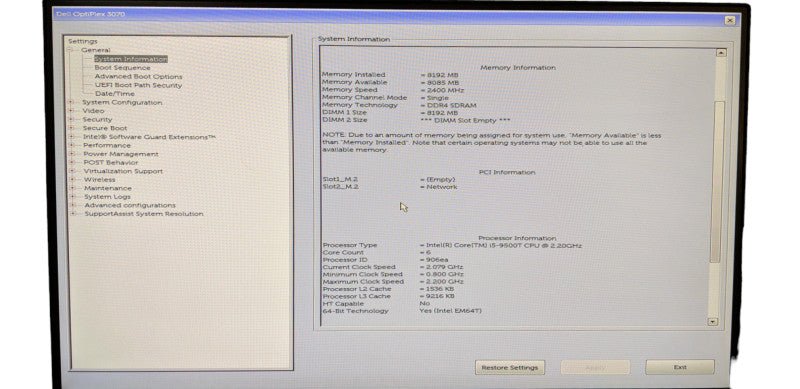Click the Restore Settings button
Image resolution: width=800 pixels, height=389 pixels.
pyautogui.click(x=510, y=368)
